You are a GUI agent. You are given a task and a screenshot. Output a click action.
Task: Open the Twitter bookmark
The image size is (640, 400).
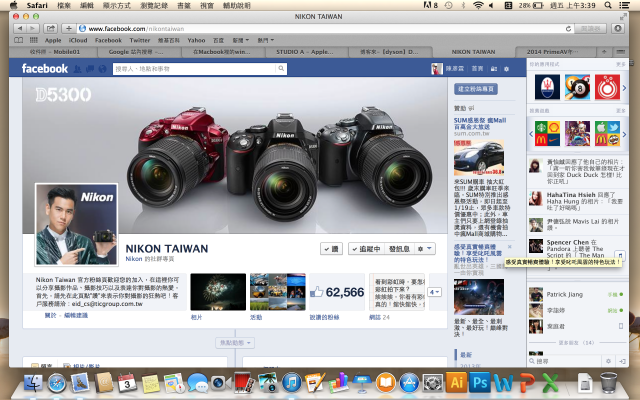140,40
